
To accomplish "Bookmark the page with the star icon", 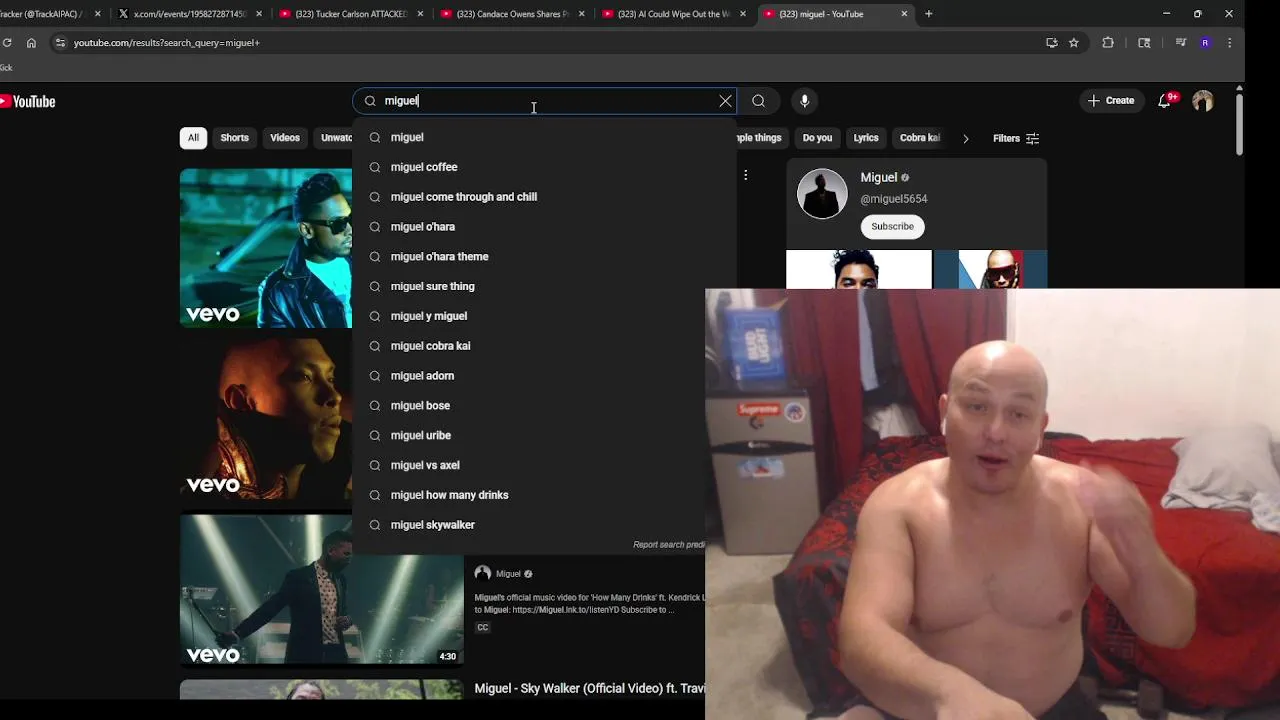I will (x=1073, y=43).
